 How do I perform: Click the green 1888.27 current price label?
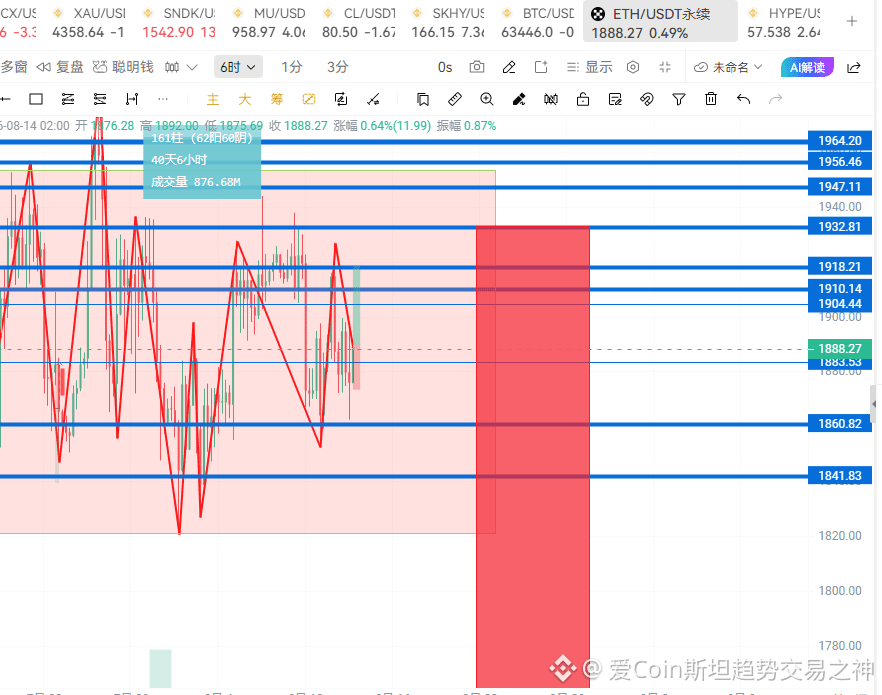(x=840, y=349)
